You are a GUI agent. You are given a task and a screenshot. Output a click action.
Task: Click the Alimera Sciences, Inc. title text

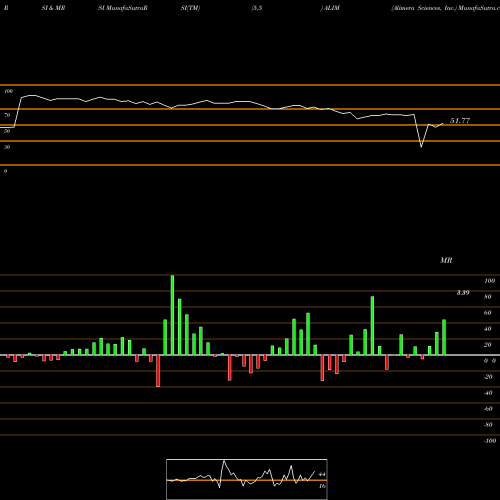click(x=424, y=8)
